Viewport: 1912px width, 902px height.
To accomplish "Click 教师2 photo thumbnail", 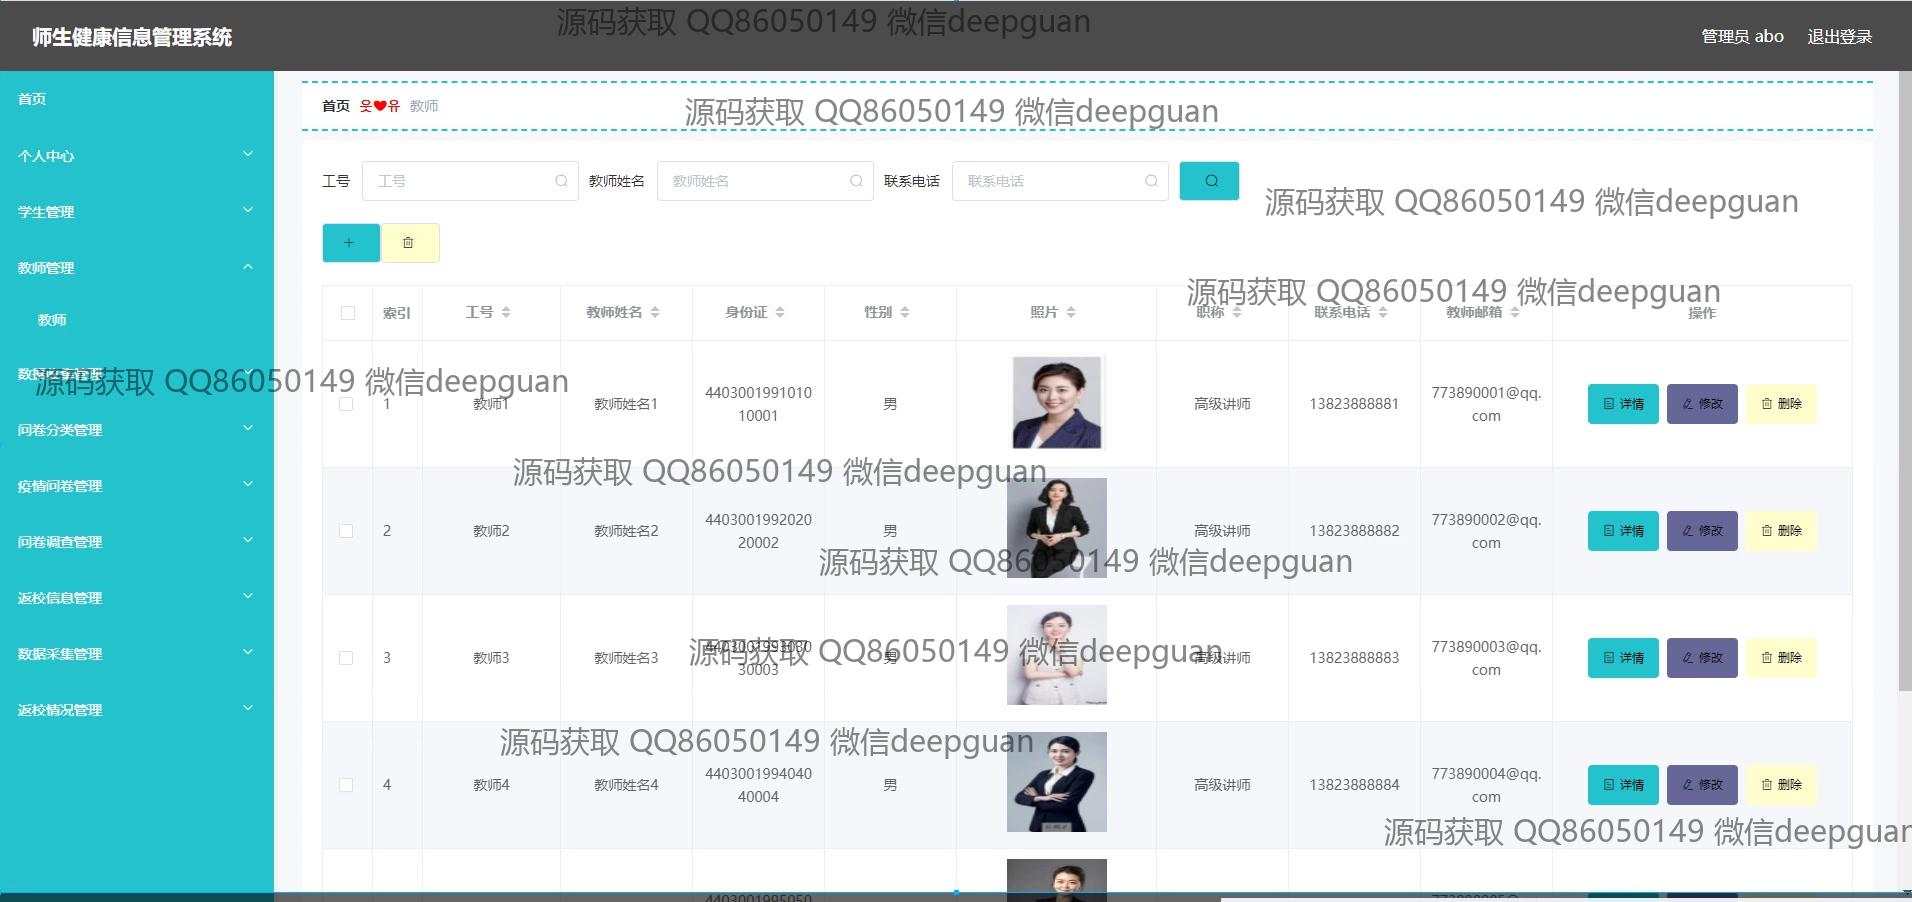I will coord(1057,528).
